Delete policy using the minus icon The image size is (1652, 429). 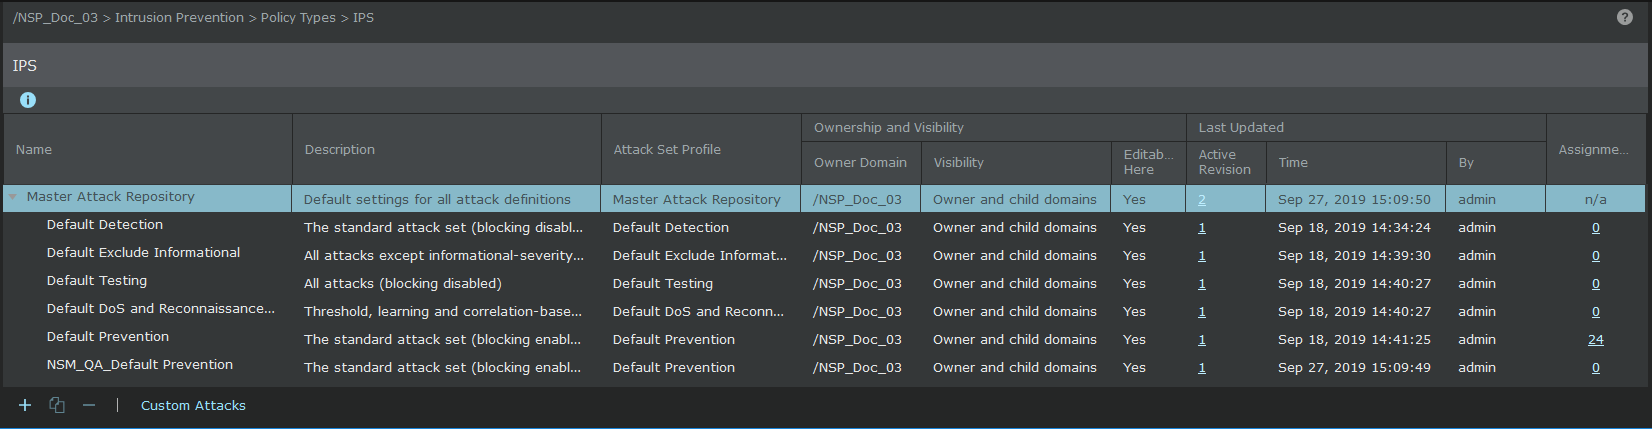coord(89,405)
